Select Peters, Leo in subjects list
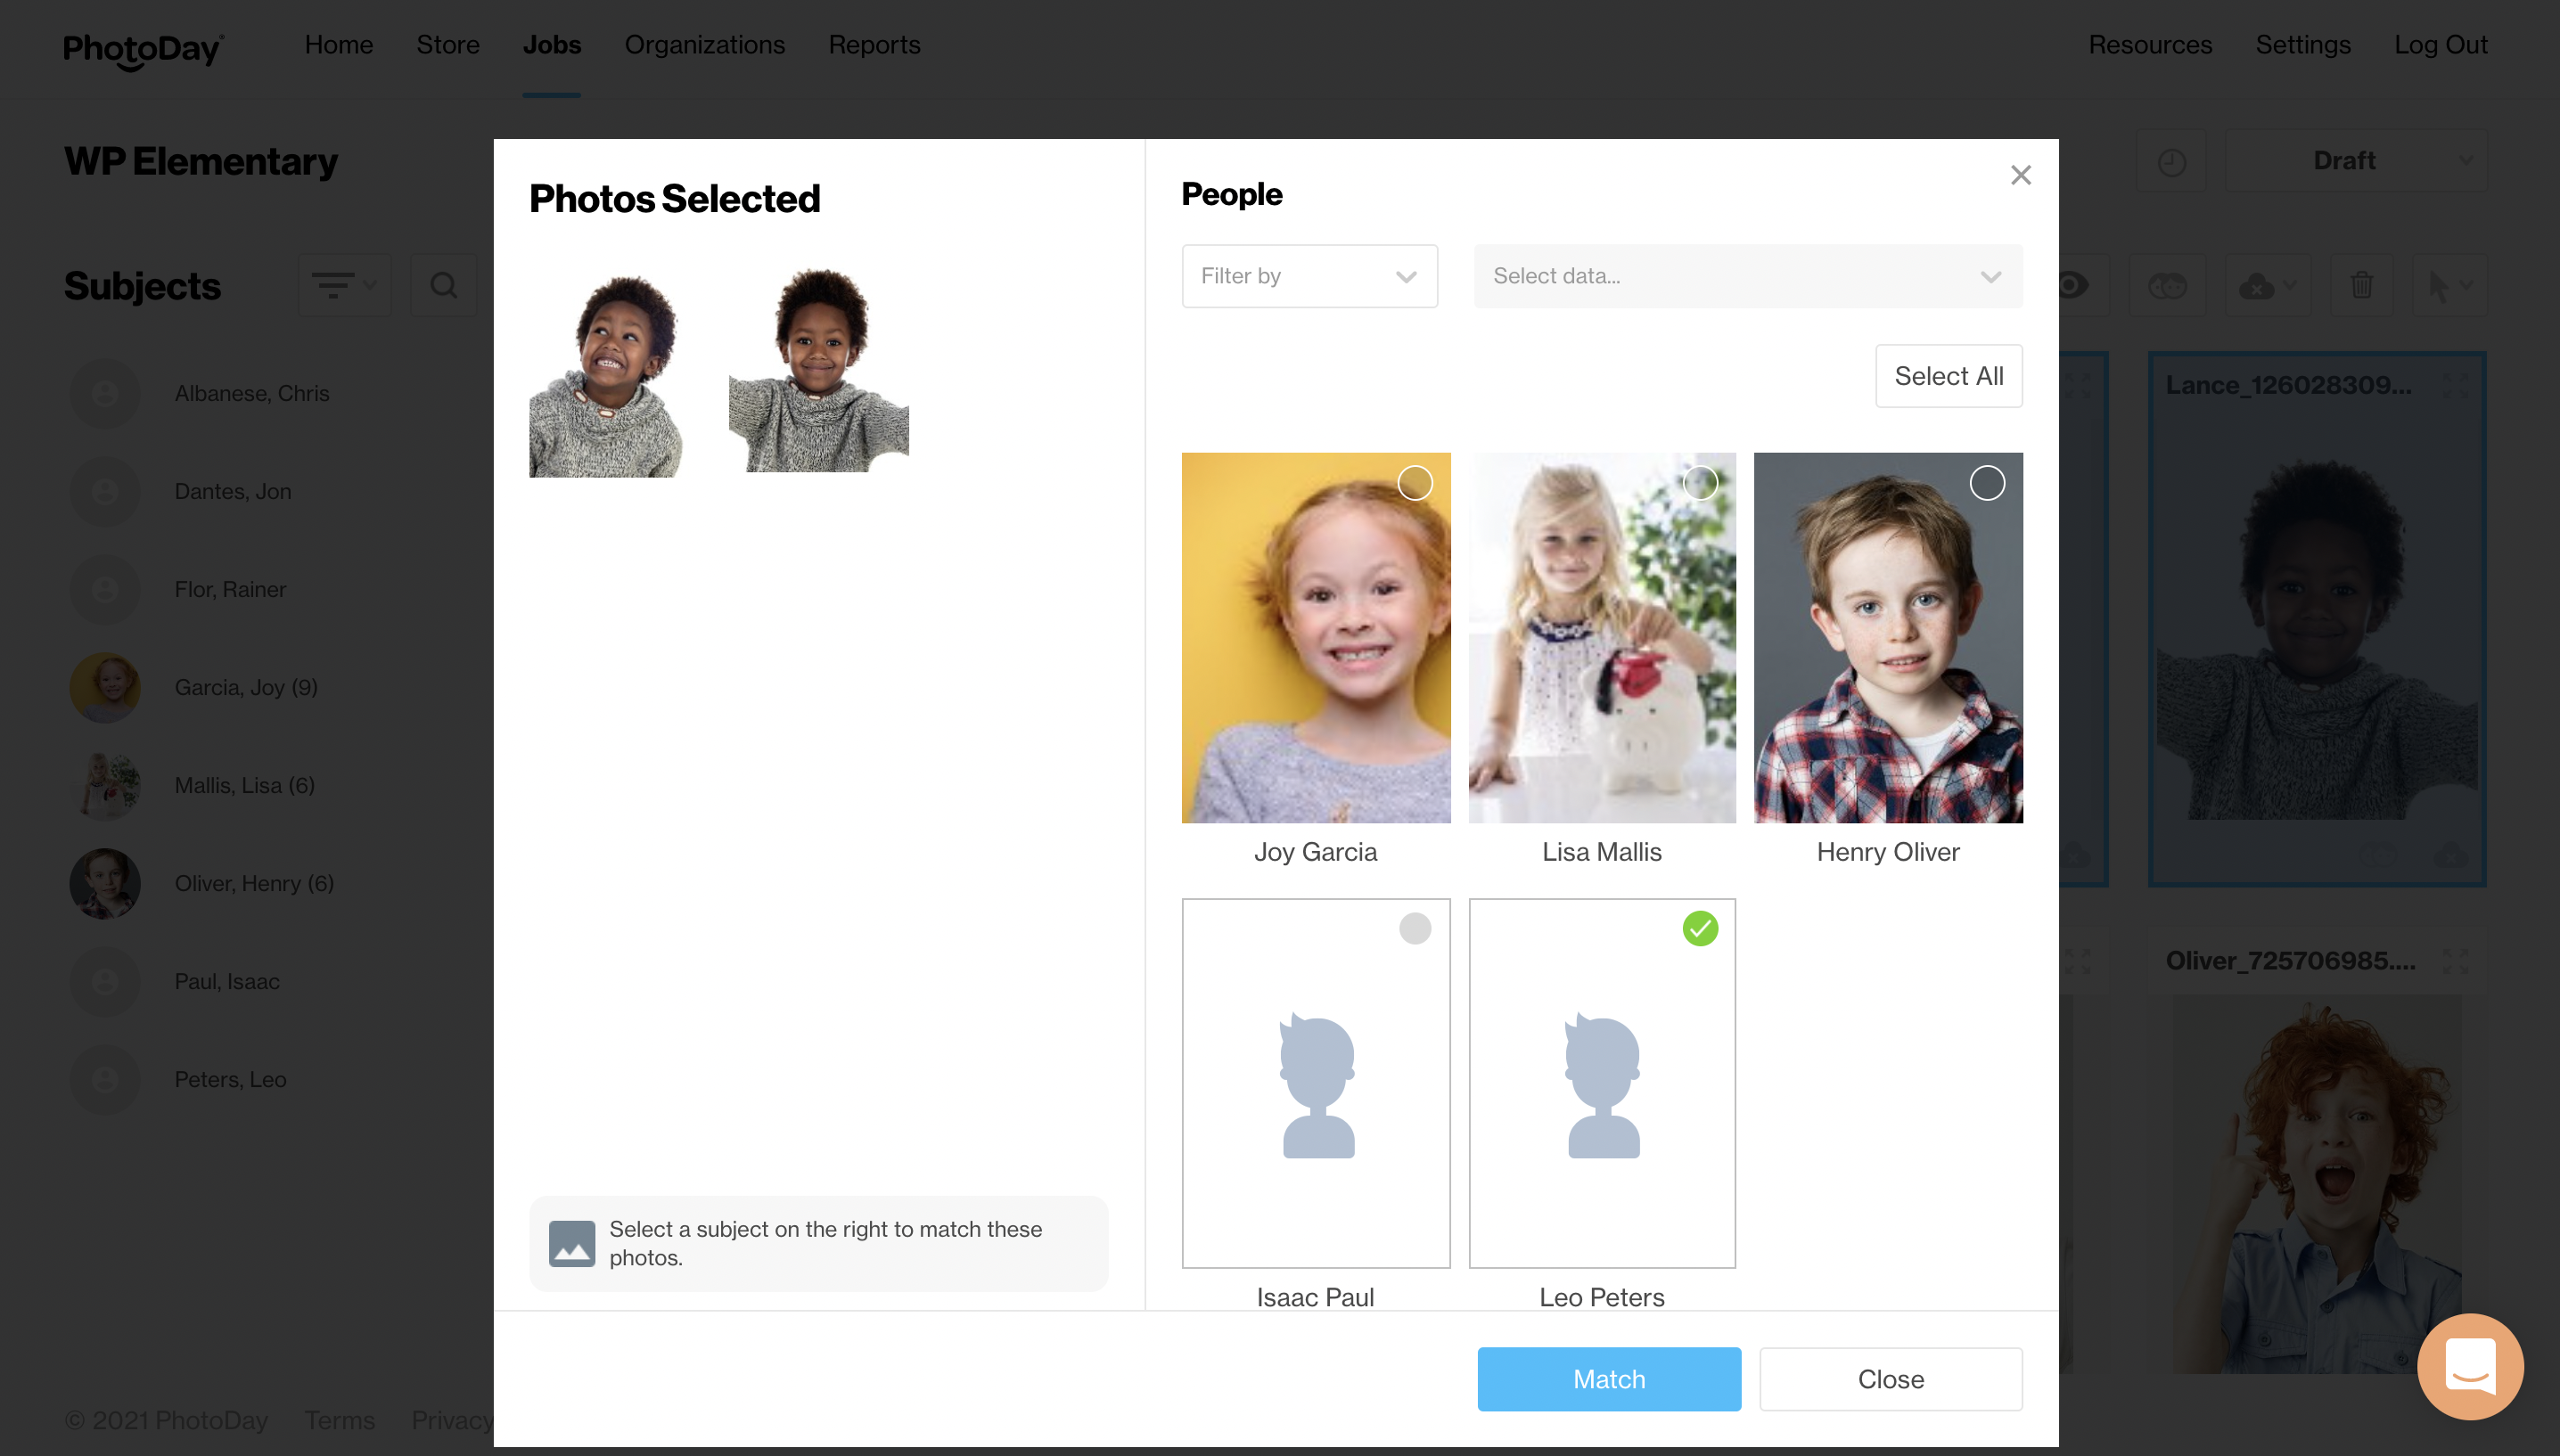Screen dimensions: 2560x1456 [x=230, y=1079]
